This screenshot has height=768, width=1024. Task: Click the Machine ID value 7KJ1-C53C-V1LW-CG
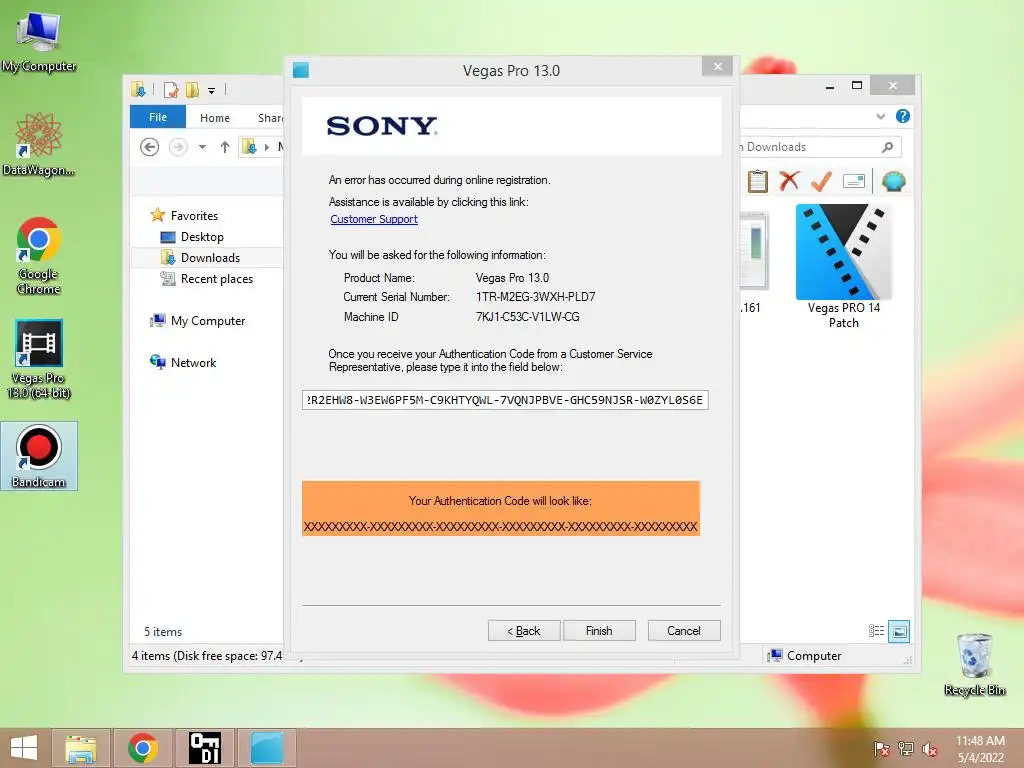527,317
